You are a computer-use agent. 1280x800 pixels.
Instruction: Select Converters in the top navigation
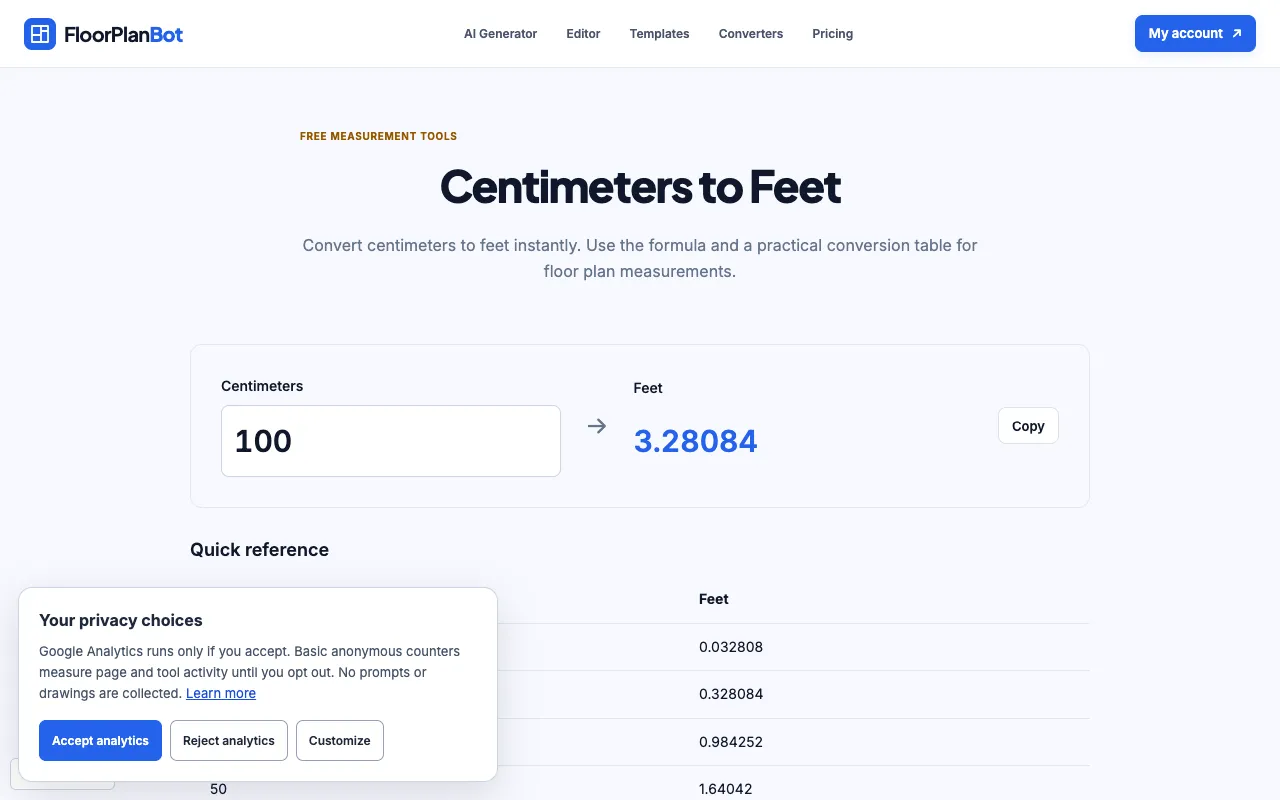coord(751,34)
